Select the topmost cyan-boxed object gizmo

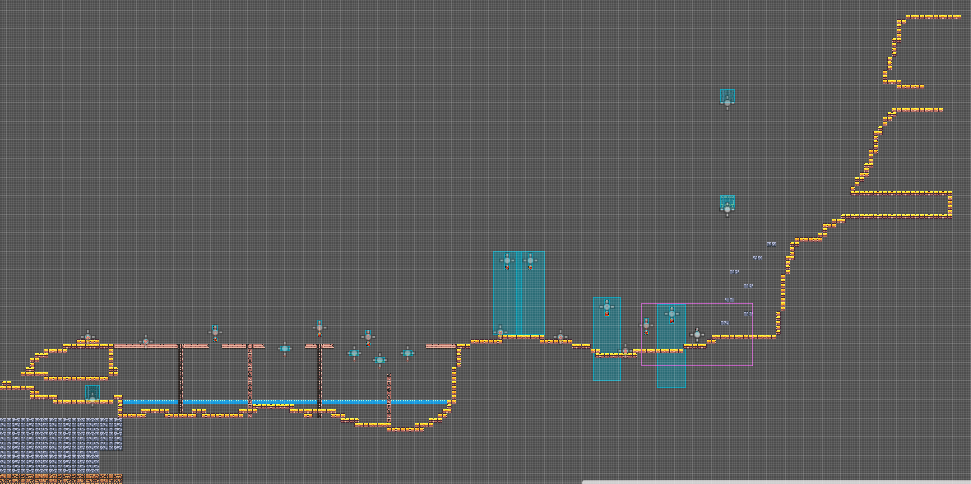point(727,97)
